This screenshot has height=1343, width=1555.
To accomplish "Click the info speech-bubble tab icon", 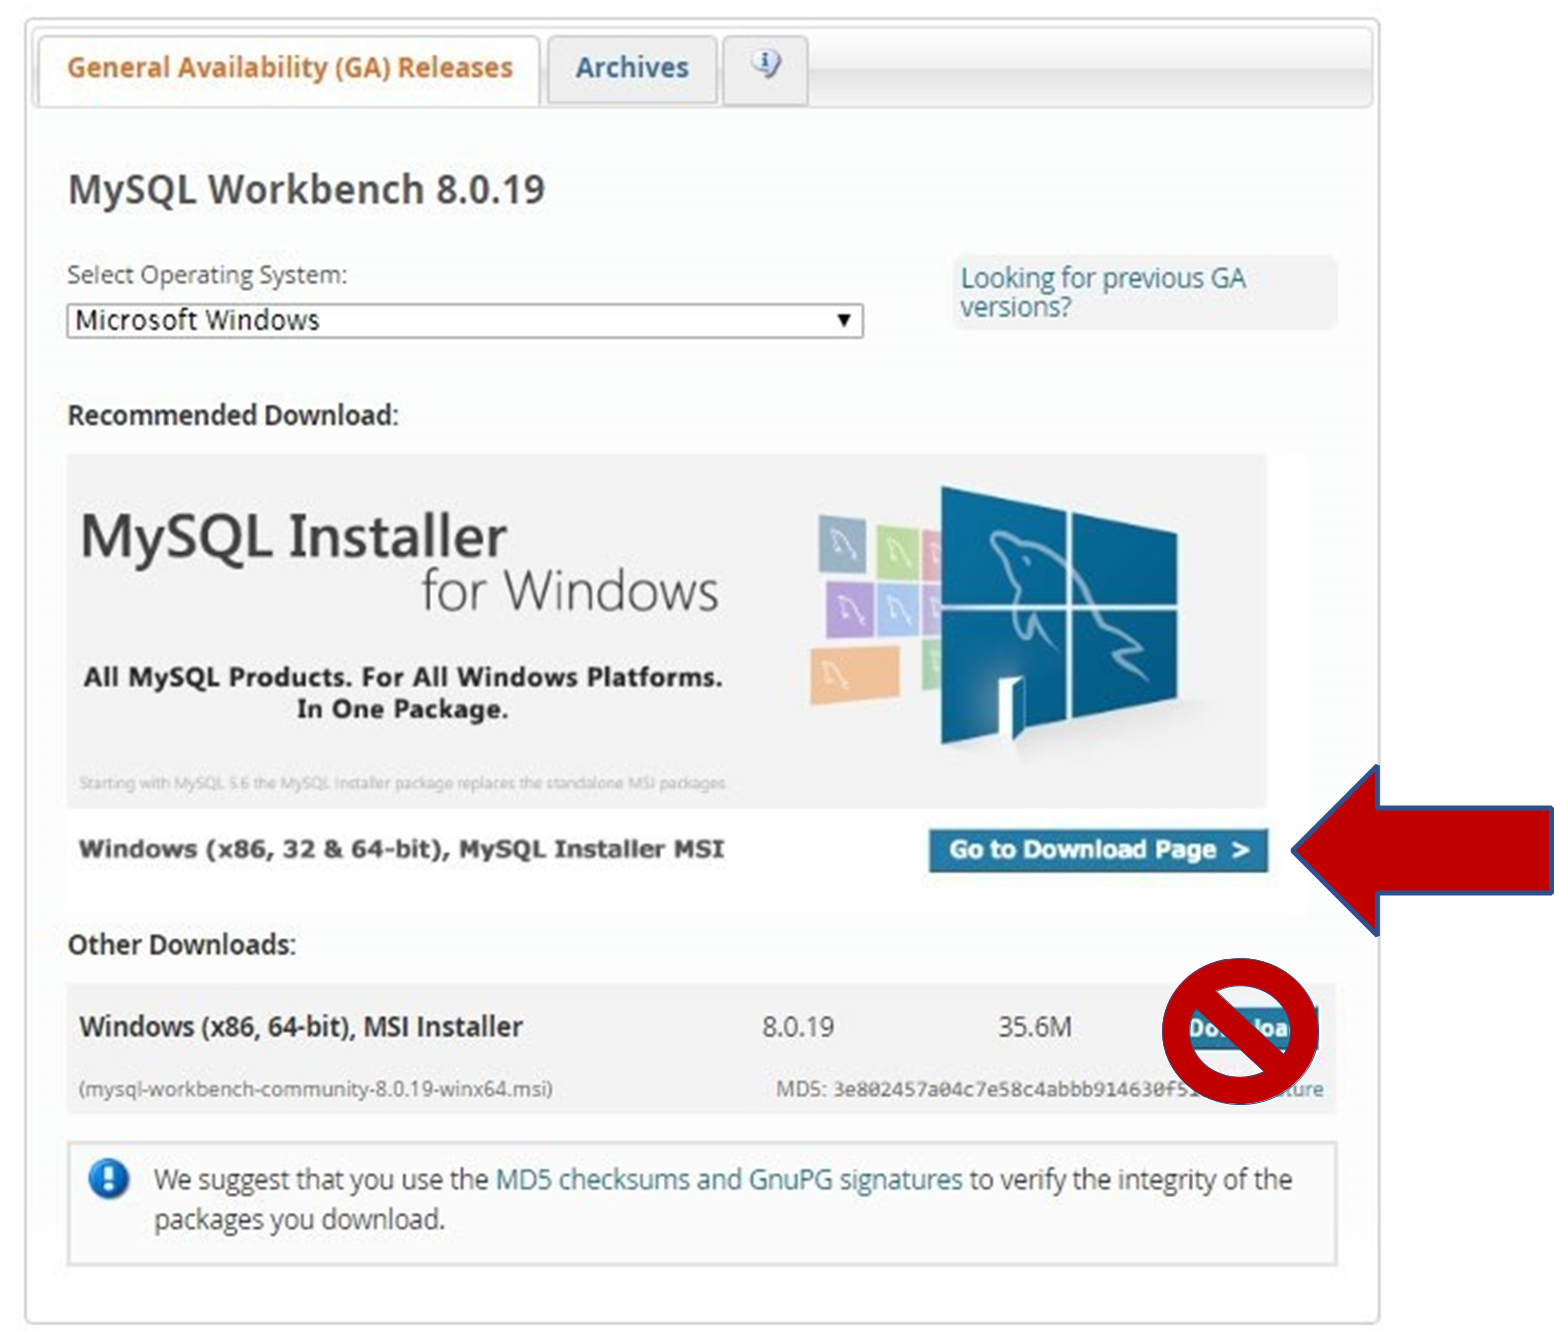I will click(765, 65).
